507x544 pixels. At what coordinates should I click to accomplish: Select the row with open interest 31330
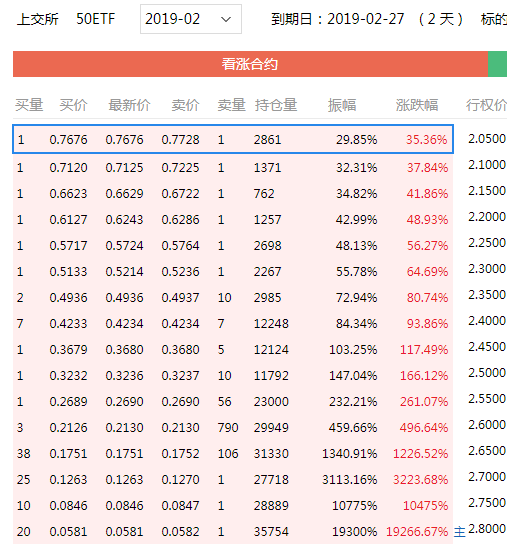pos(233,453)
